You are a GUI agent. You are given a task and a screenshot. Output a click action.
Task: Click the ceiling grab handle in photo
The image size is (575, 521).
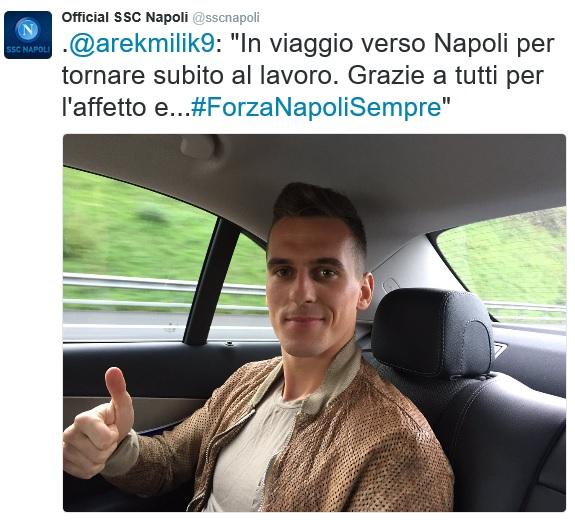(200, 147)
